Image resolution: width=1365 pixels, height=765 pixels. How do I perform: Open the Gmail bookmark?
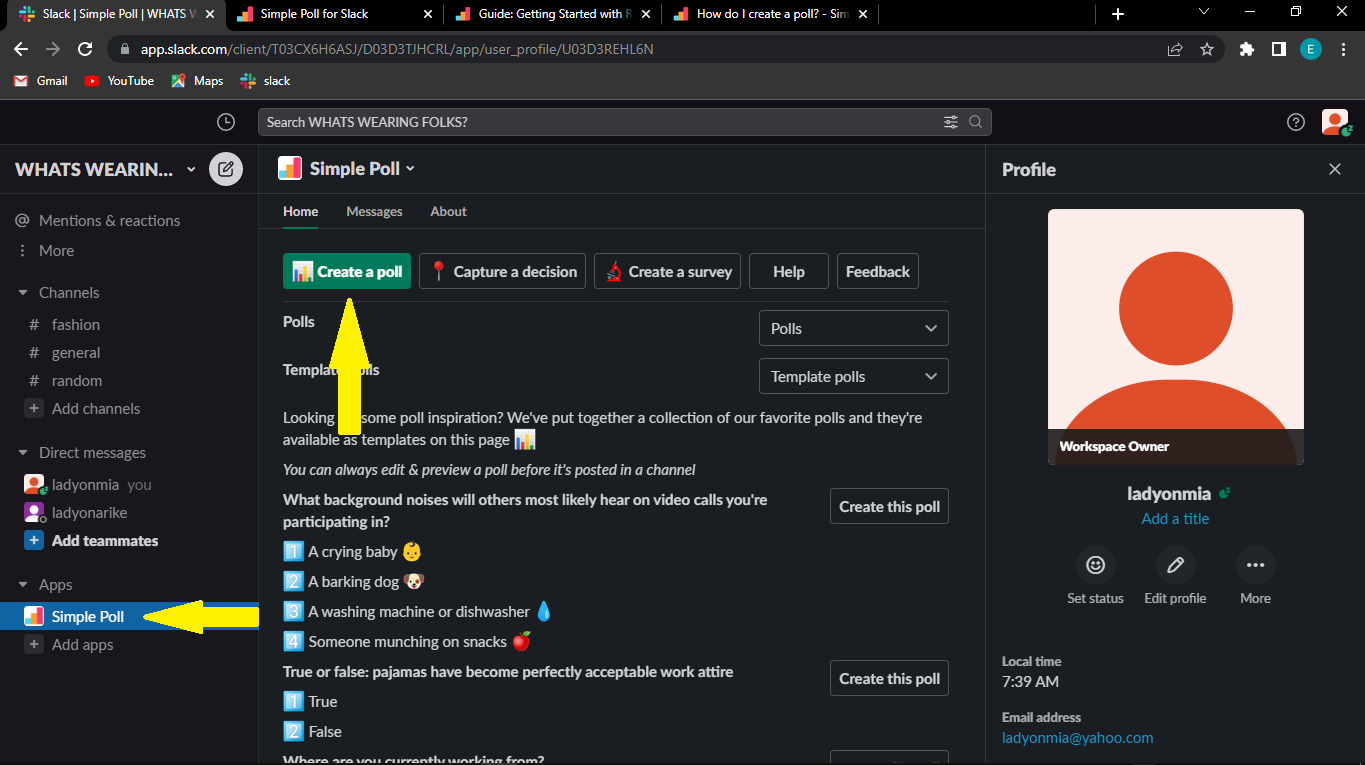pyautogui.click(x=41, y=81)
